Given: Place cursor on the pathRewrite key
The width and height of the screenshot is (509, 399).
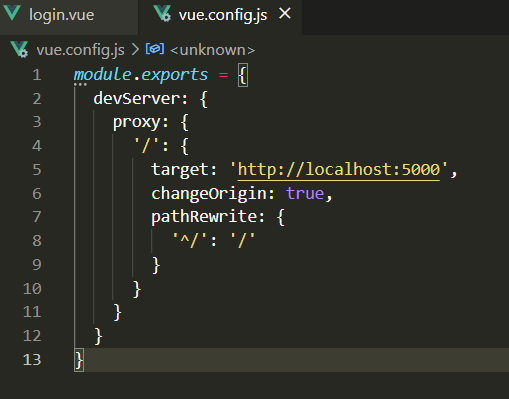Looking at the screenshot, I should coord(204,217).
